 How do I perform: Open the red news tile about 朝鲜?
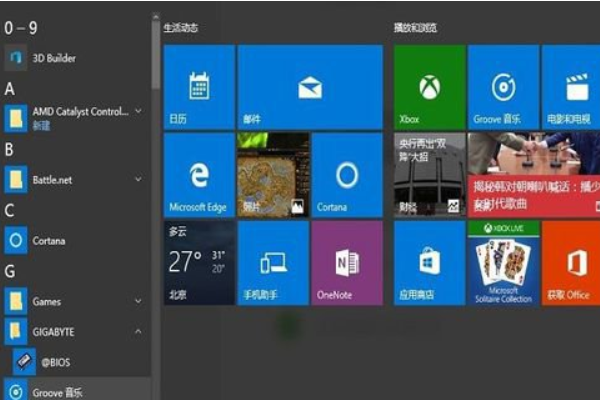click(x=534, y=175)
